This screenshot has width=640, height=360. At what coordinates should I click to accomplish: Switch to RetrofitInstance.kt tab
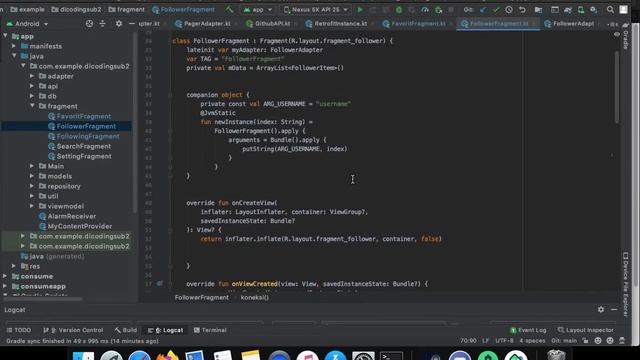pos(340,24)
